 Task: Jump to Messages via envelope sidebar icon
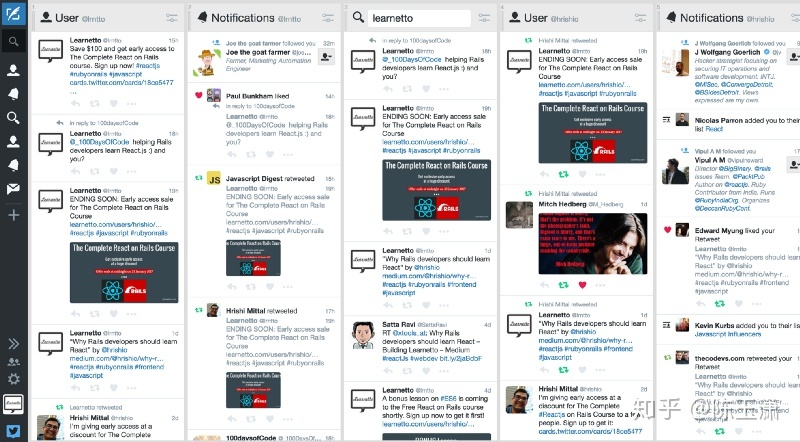coord(13,189)
